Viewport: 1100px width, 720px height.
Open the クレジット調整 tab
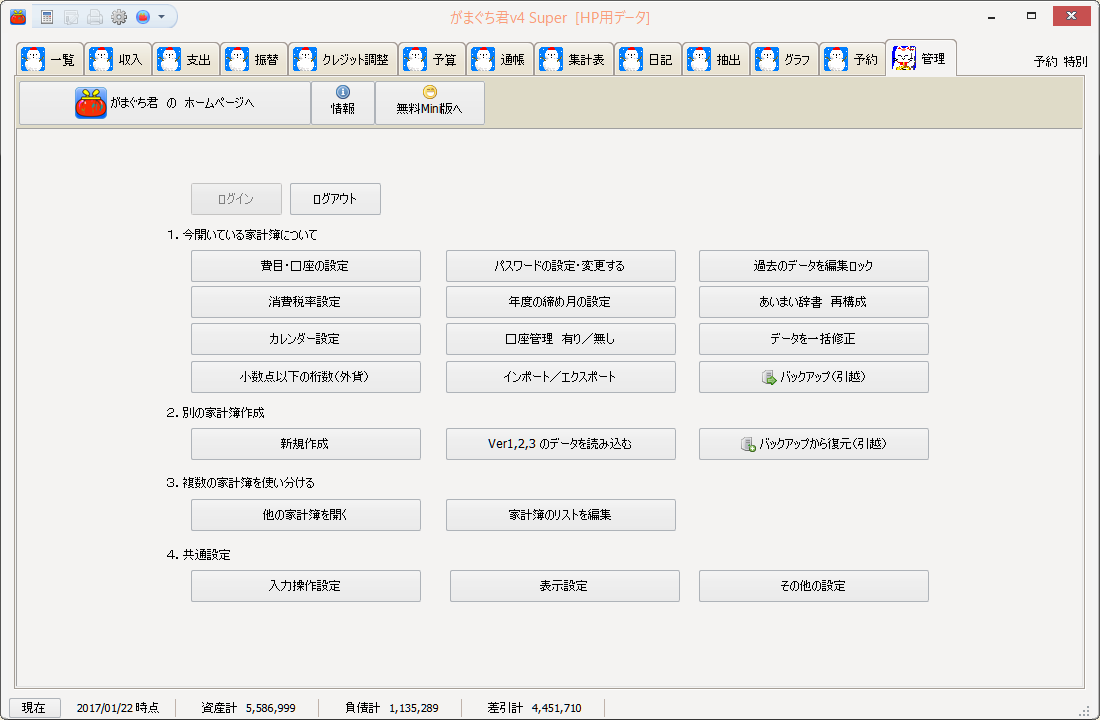[343, 59]
